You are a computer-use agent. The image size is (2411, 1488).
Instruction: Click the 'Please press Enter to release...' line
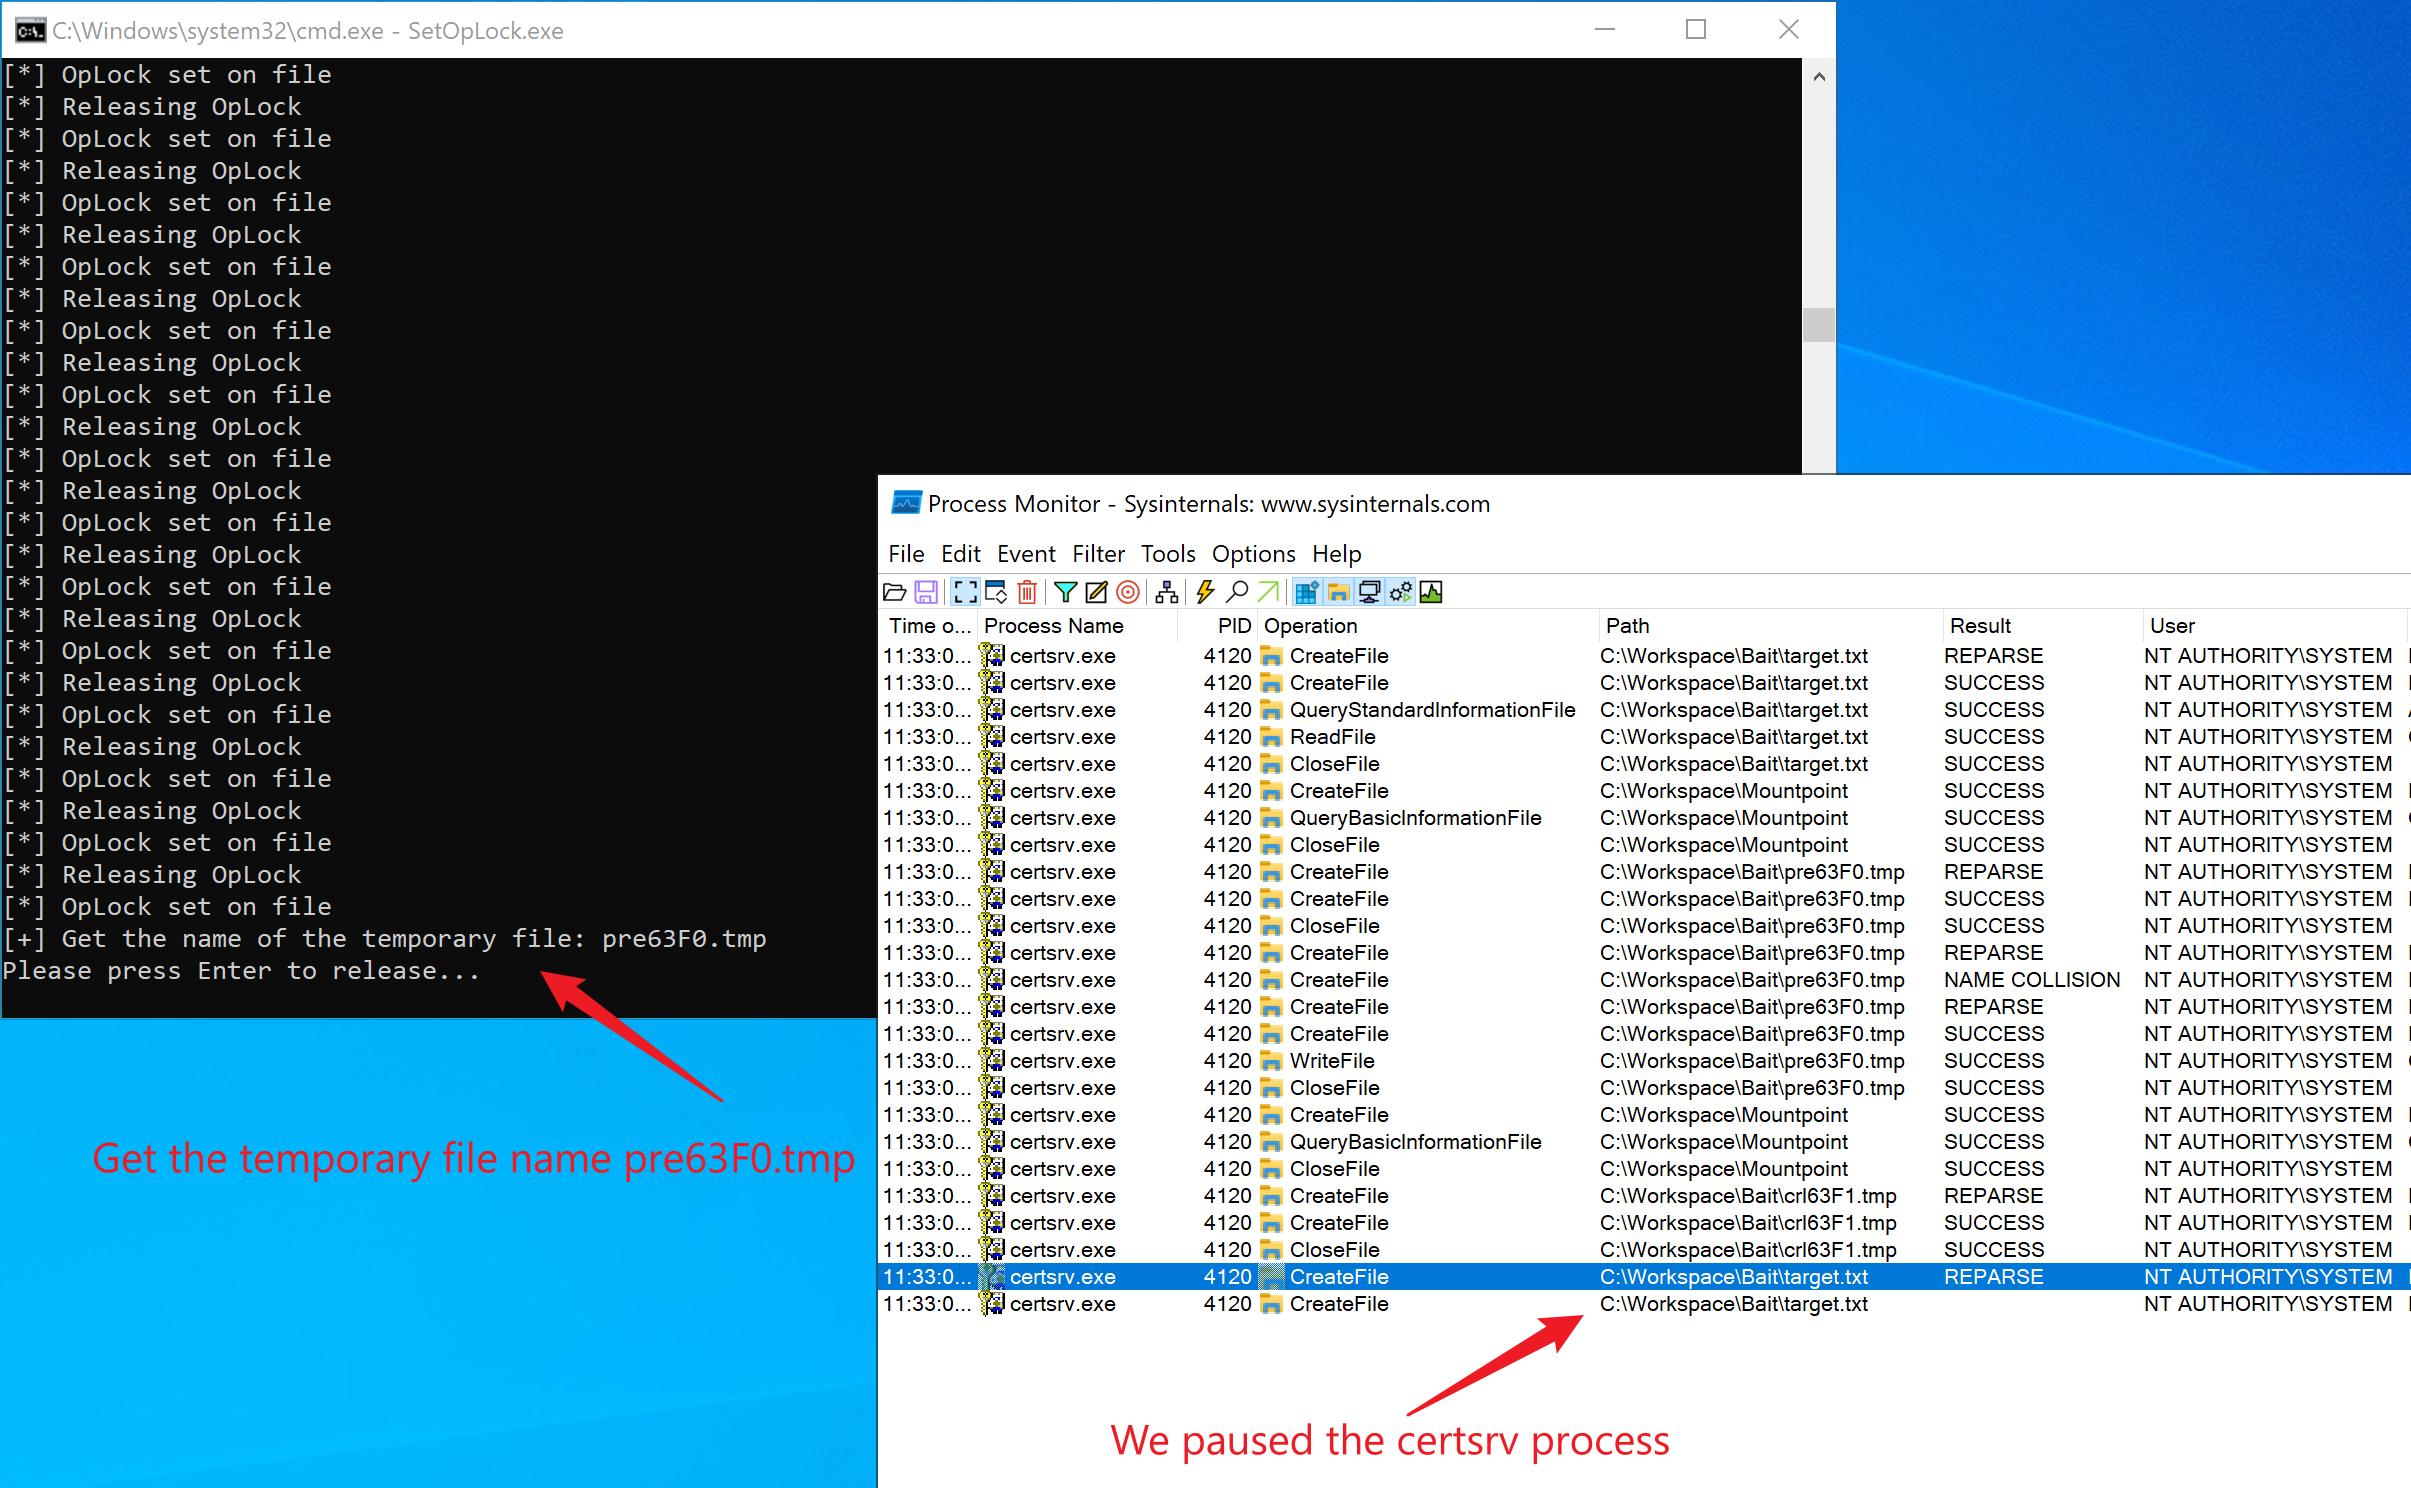point(241,971)
